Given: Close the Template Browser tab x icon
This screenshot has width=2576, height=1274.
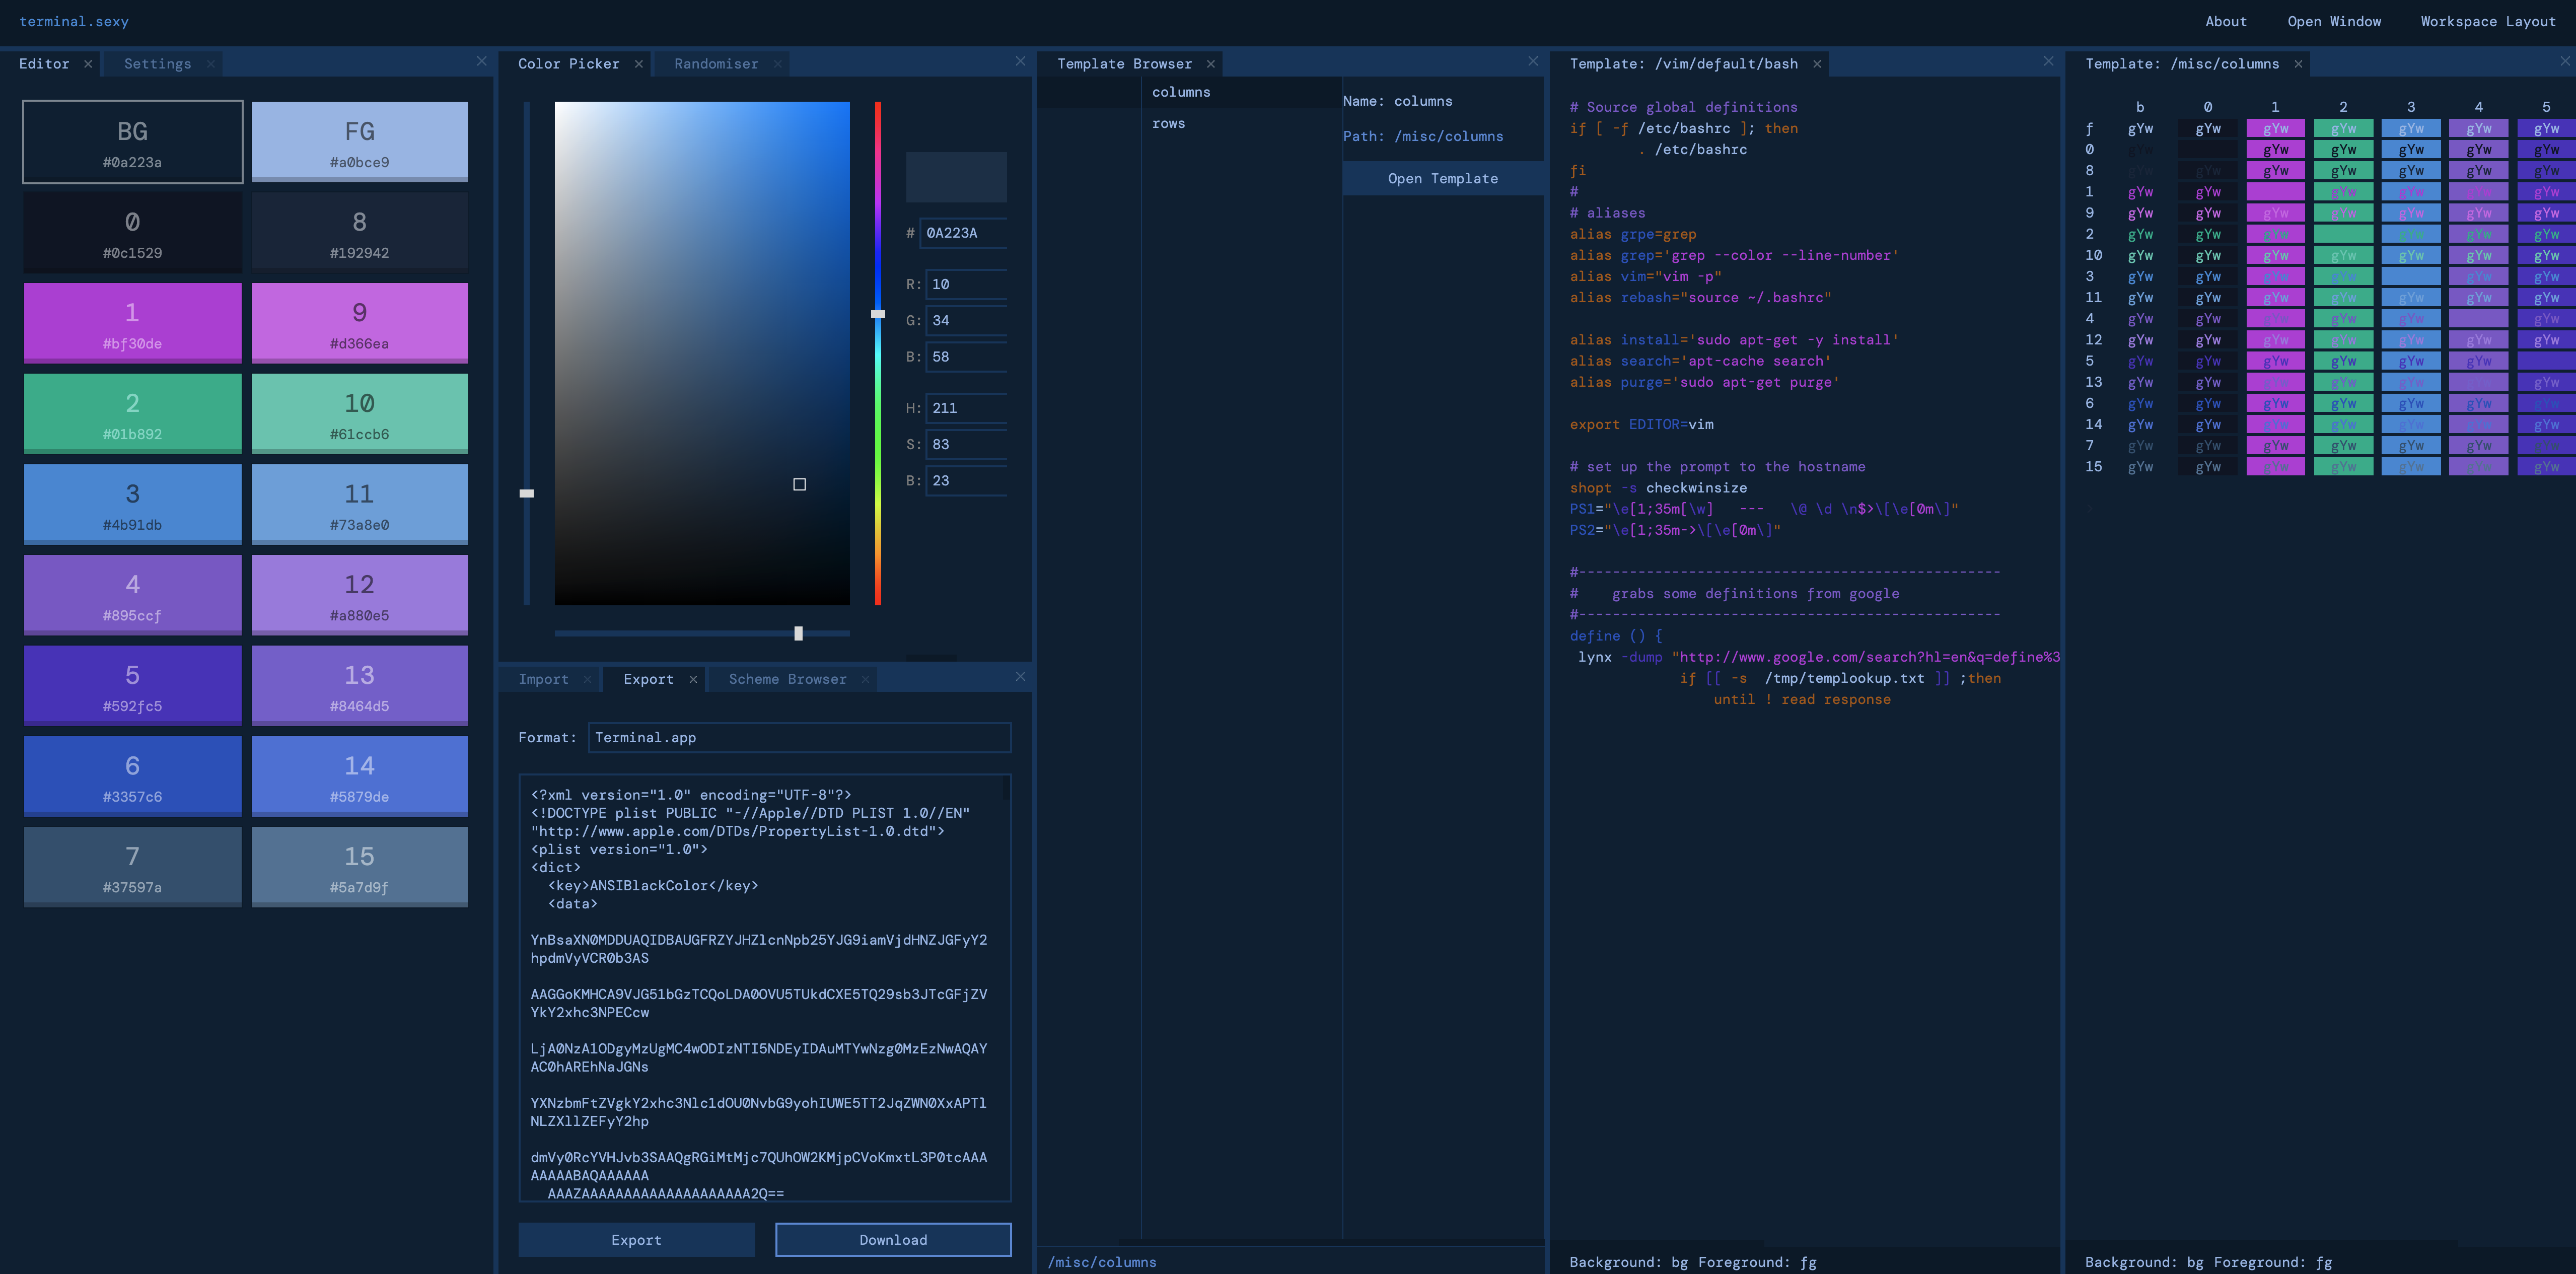Looking at the screenshot, I should point(1211,64).
